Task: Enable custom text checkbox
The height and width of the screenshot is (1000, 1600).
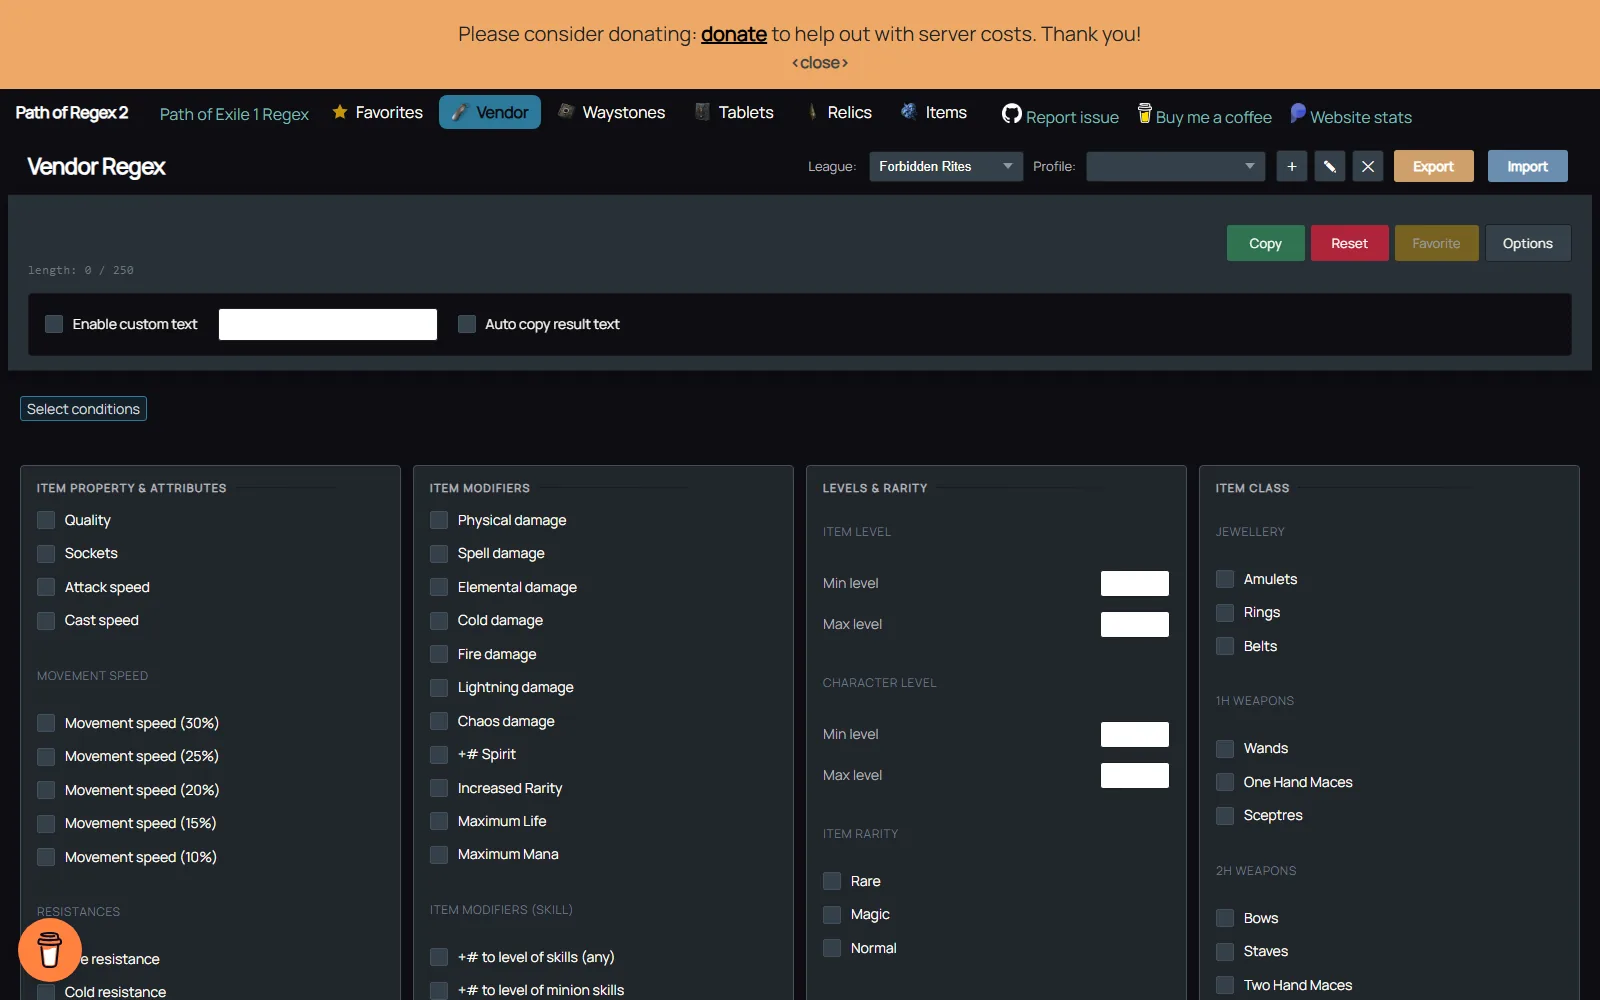Action: (x=54, y=324)
